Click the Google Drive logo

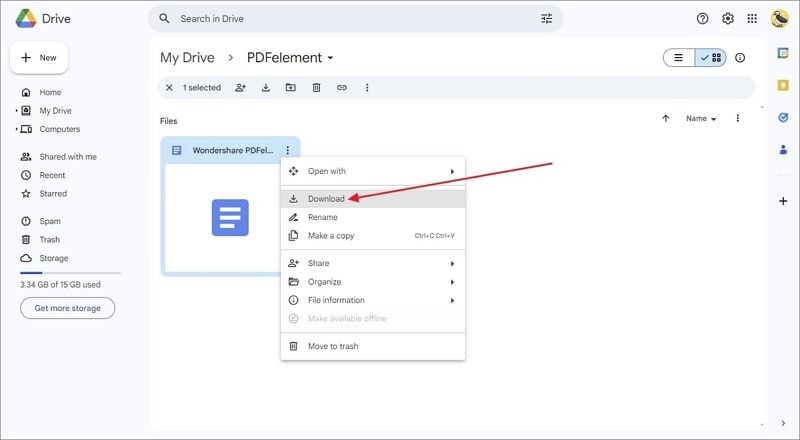26,18
